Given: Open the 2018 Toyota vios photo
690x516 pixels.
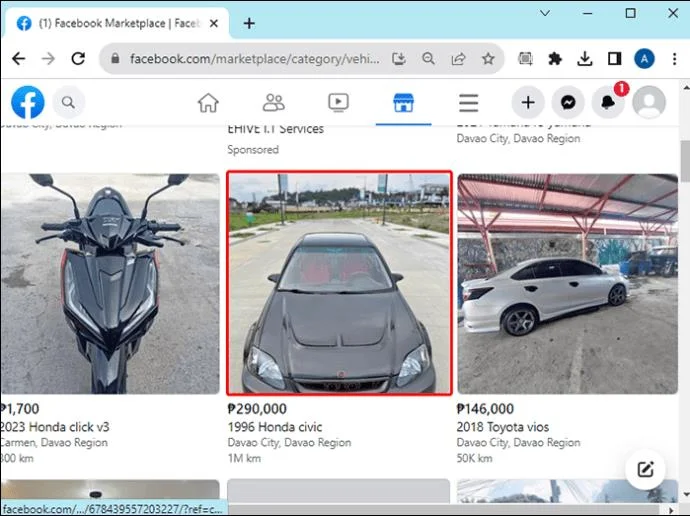Looking at the screenshot, I should point(567,283).
